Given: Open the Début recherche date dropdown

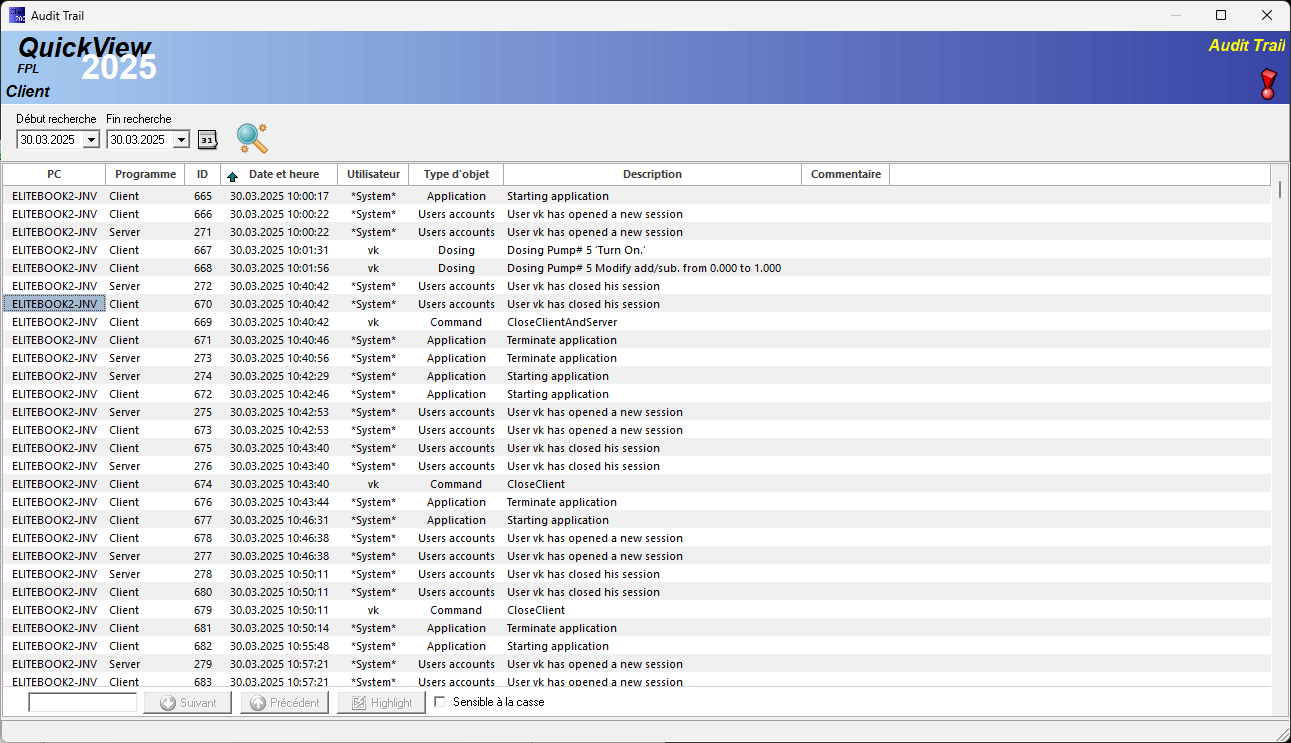Looking at the screenshot, I should point(91,140).
